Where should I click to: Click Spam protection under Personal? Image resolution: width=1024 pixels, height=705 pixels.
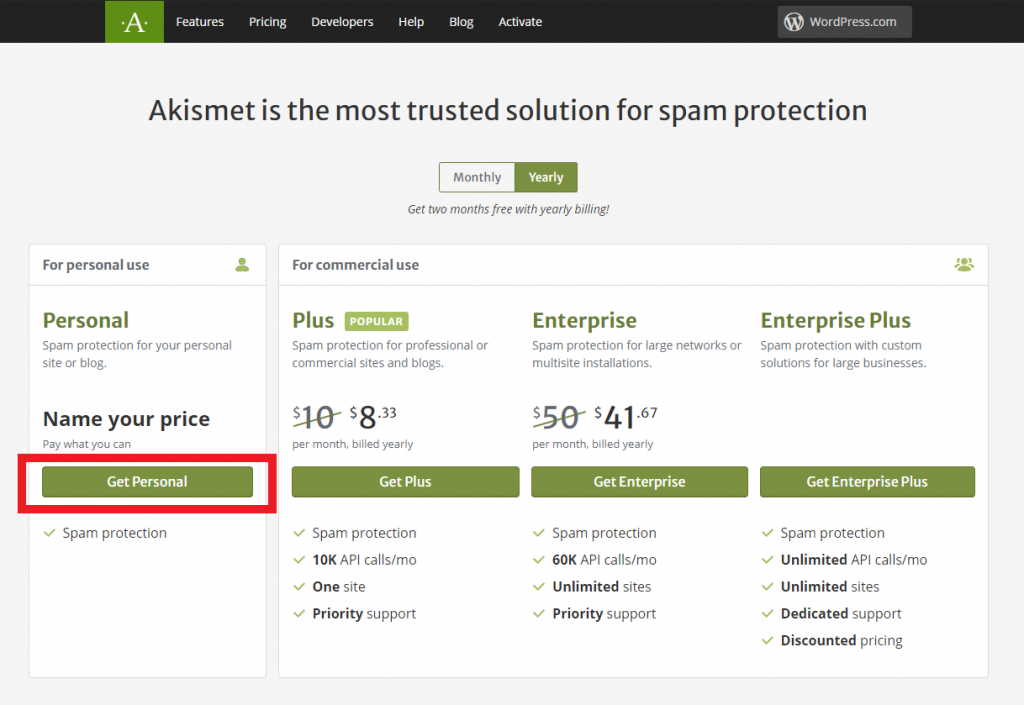click(115, 533)
